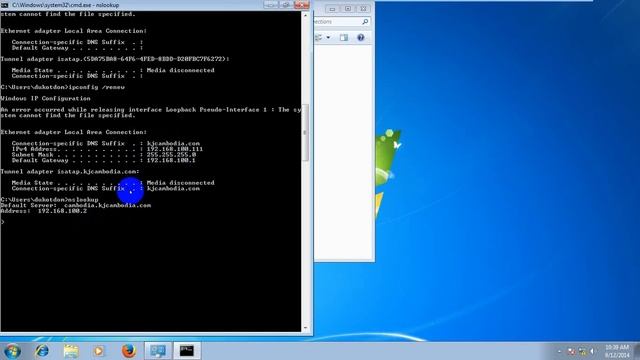
Task: Maximize the Network Connections window
Action: (x=348, y=9)
